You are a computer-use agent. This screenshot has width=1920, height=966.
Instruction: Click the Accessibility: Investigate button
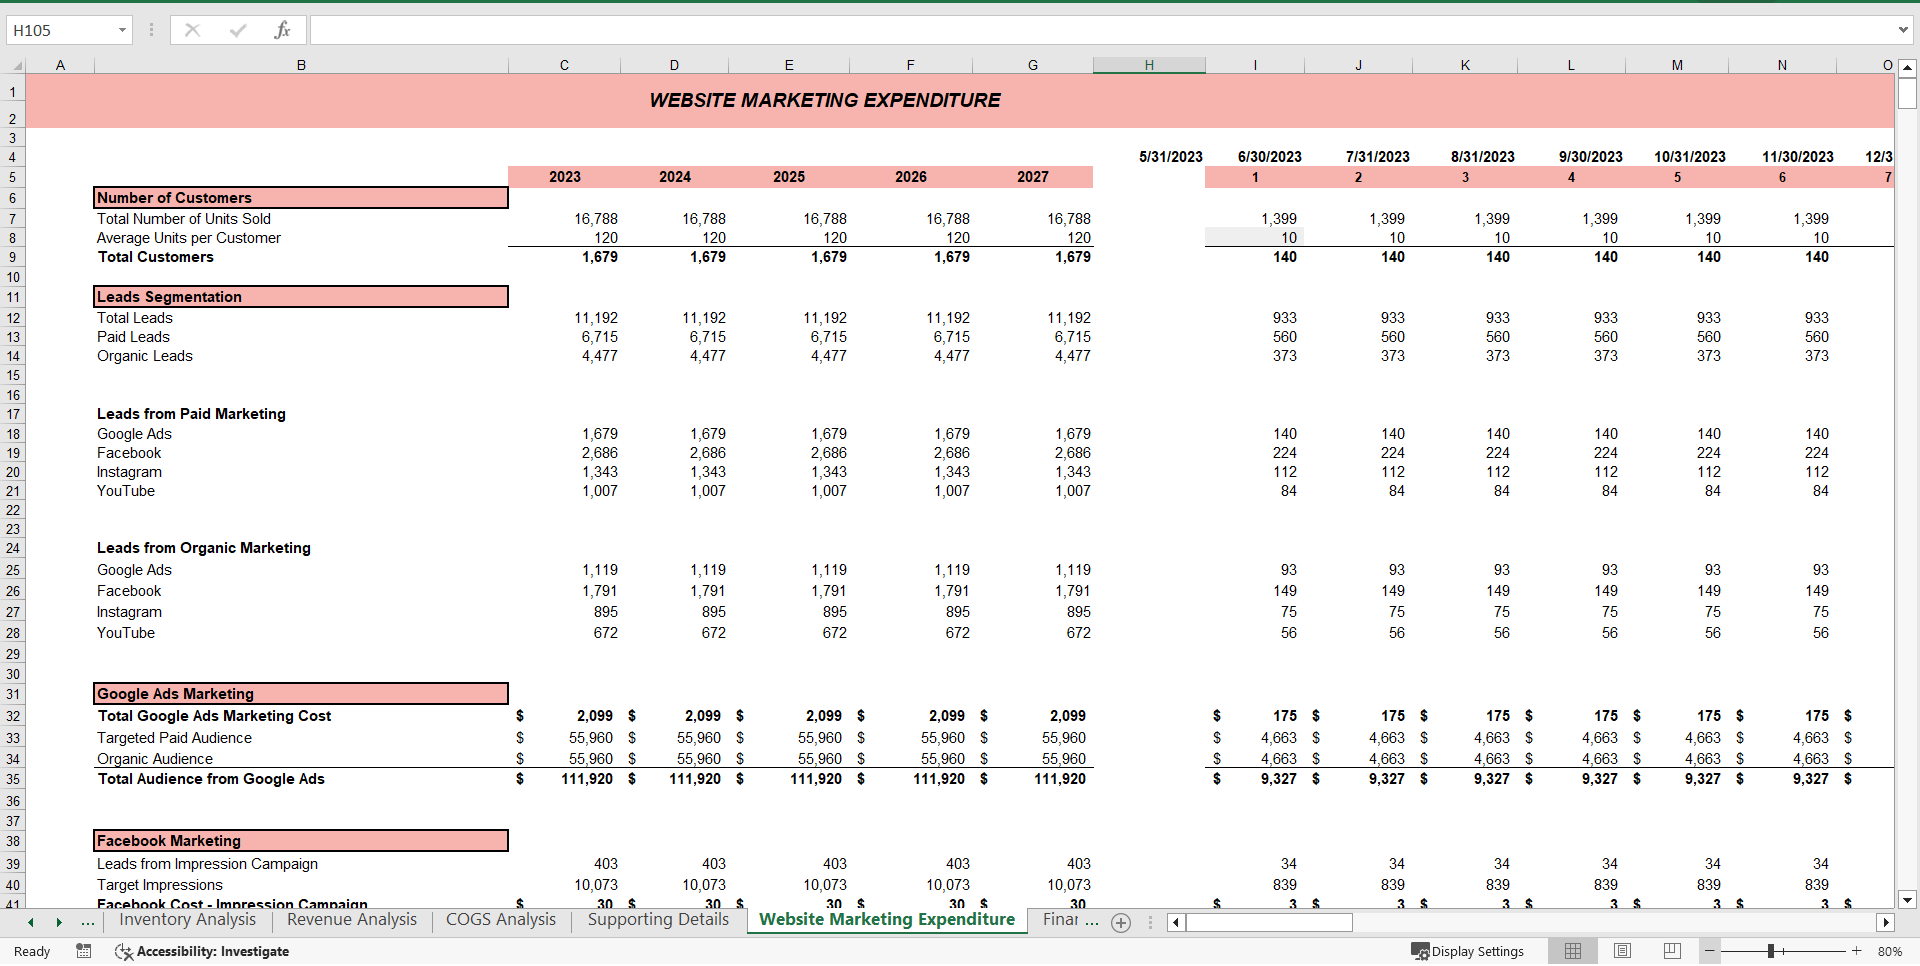point(202,951)
